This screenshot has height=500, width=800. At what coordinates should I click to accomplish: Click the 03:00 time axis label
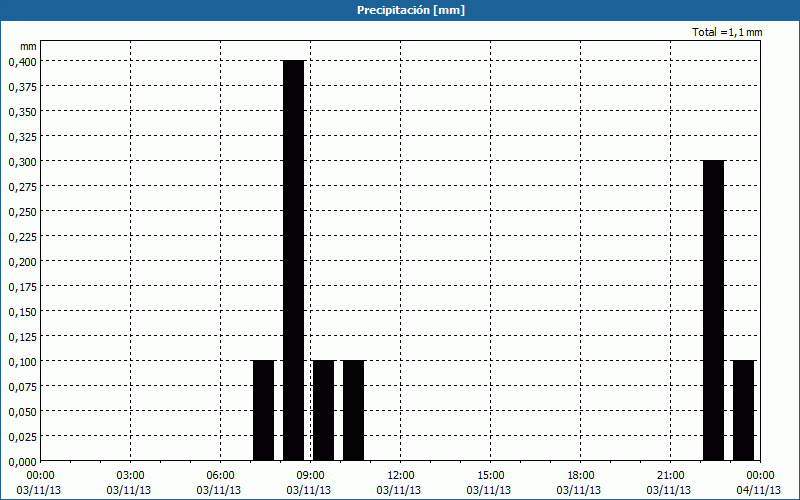130,476
